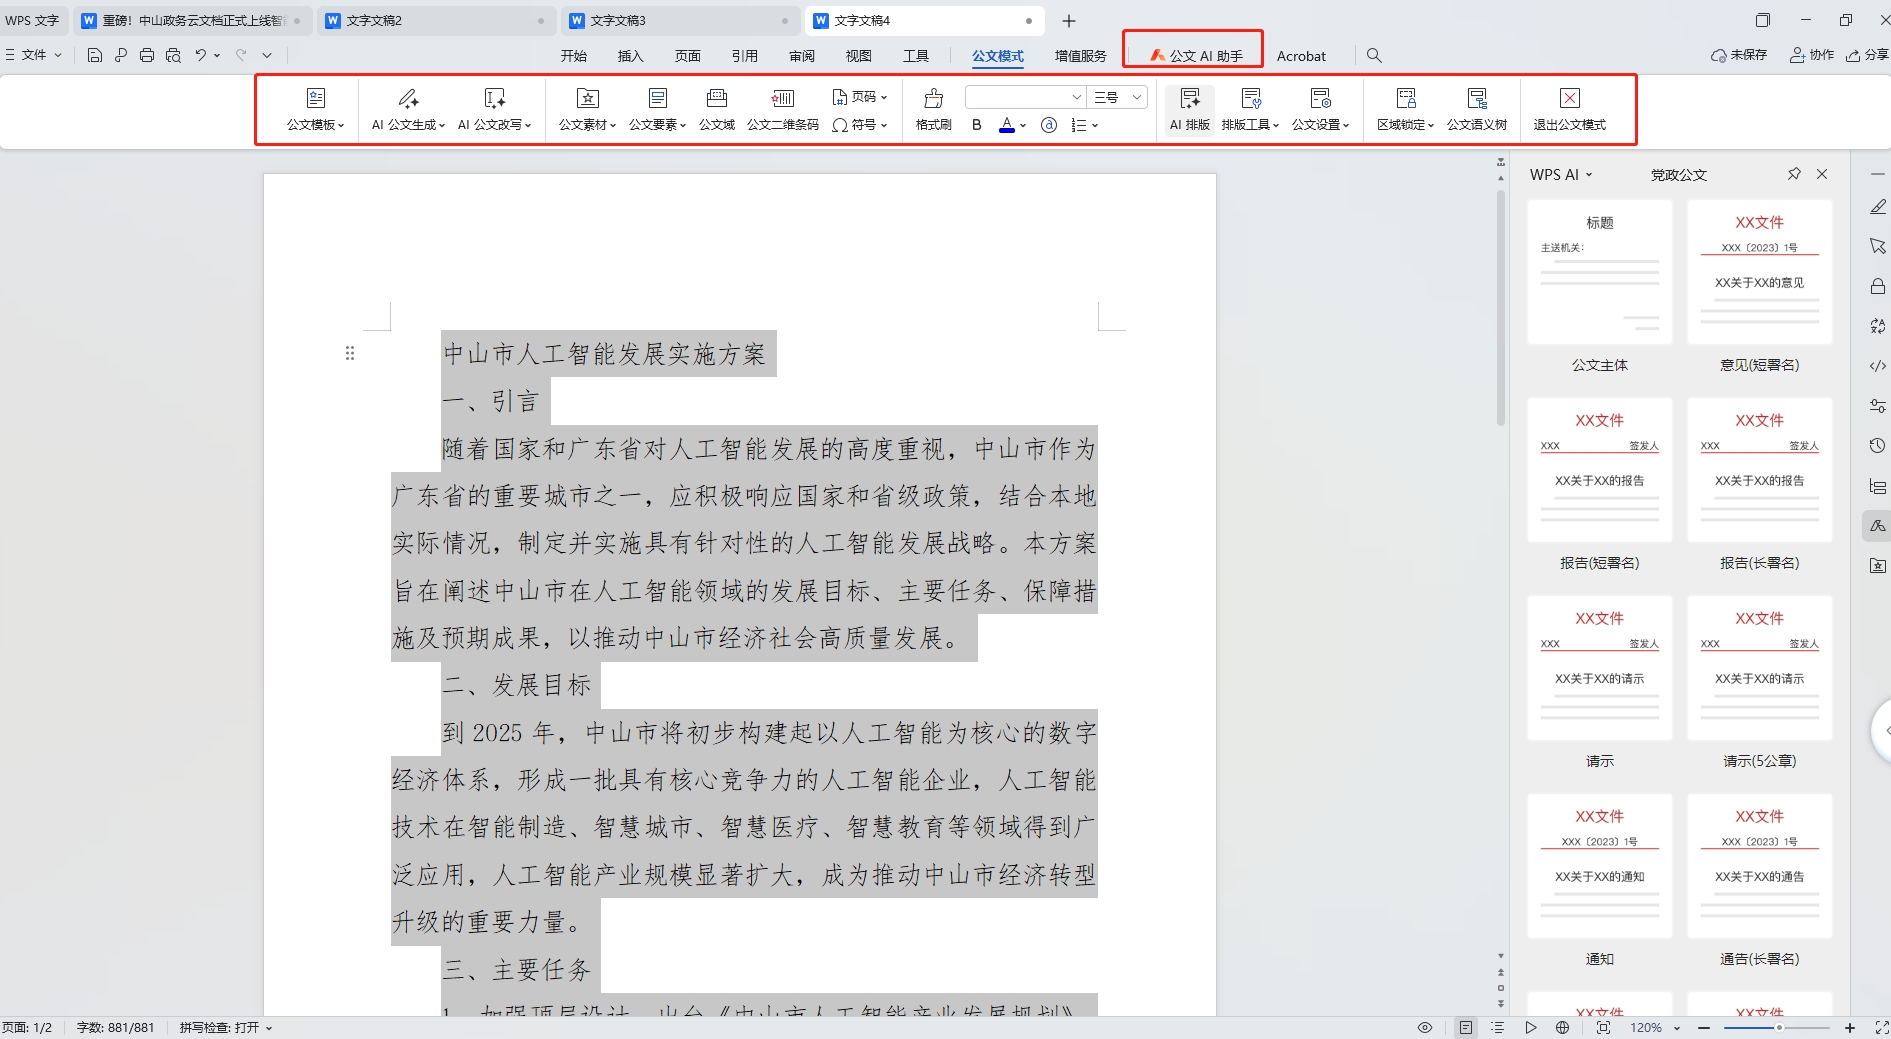This screenshot has width=1891, height=1039.
Task: Switch to the 插入 ribbon tab
Action: click(x=631, y=56)
